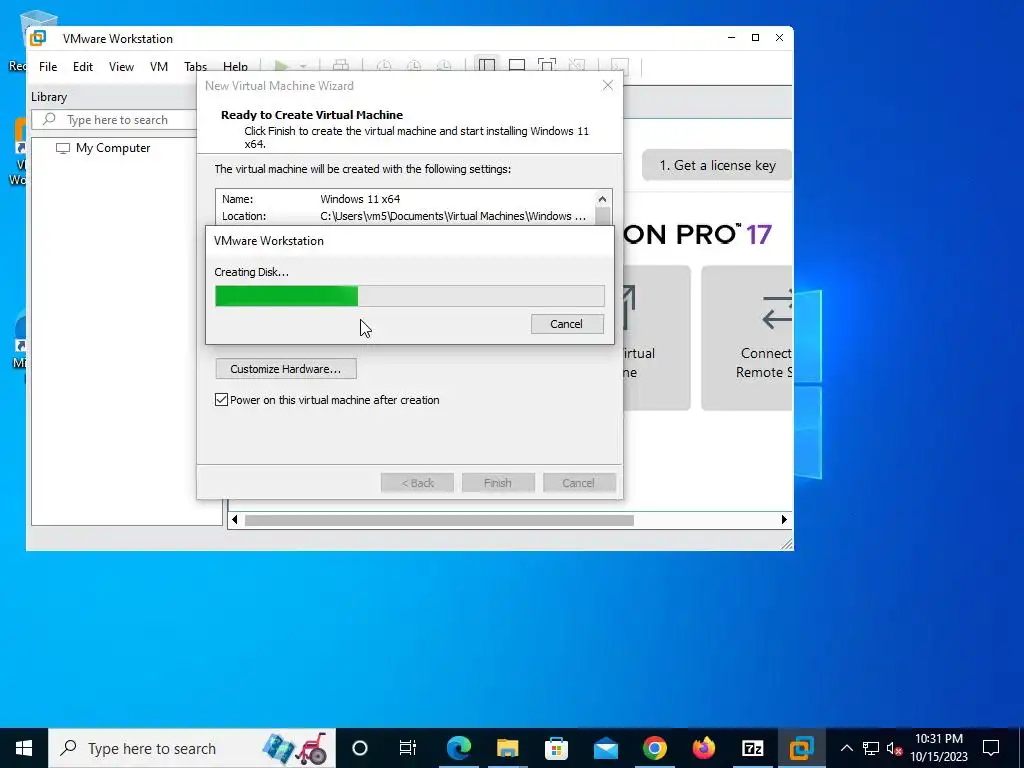Toggle the Show Library sidebar toolbar icon
Viewport: 1024px width, 768px height.
[487, 65]
